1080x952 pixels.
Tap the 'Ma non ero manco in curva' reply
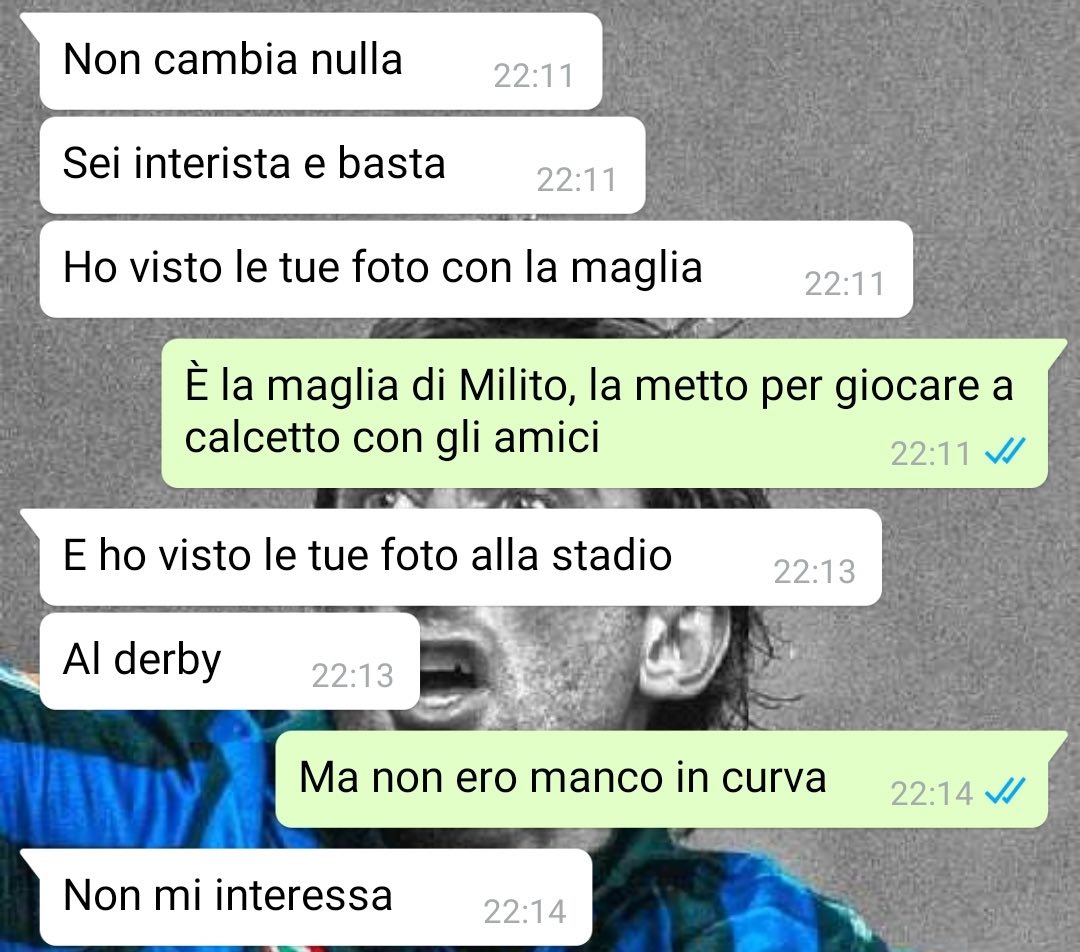coord(661,778)
